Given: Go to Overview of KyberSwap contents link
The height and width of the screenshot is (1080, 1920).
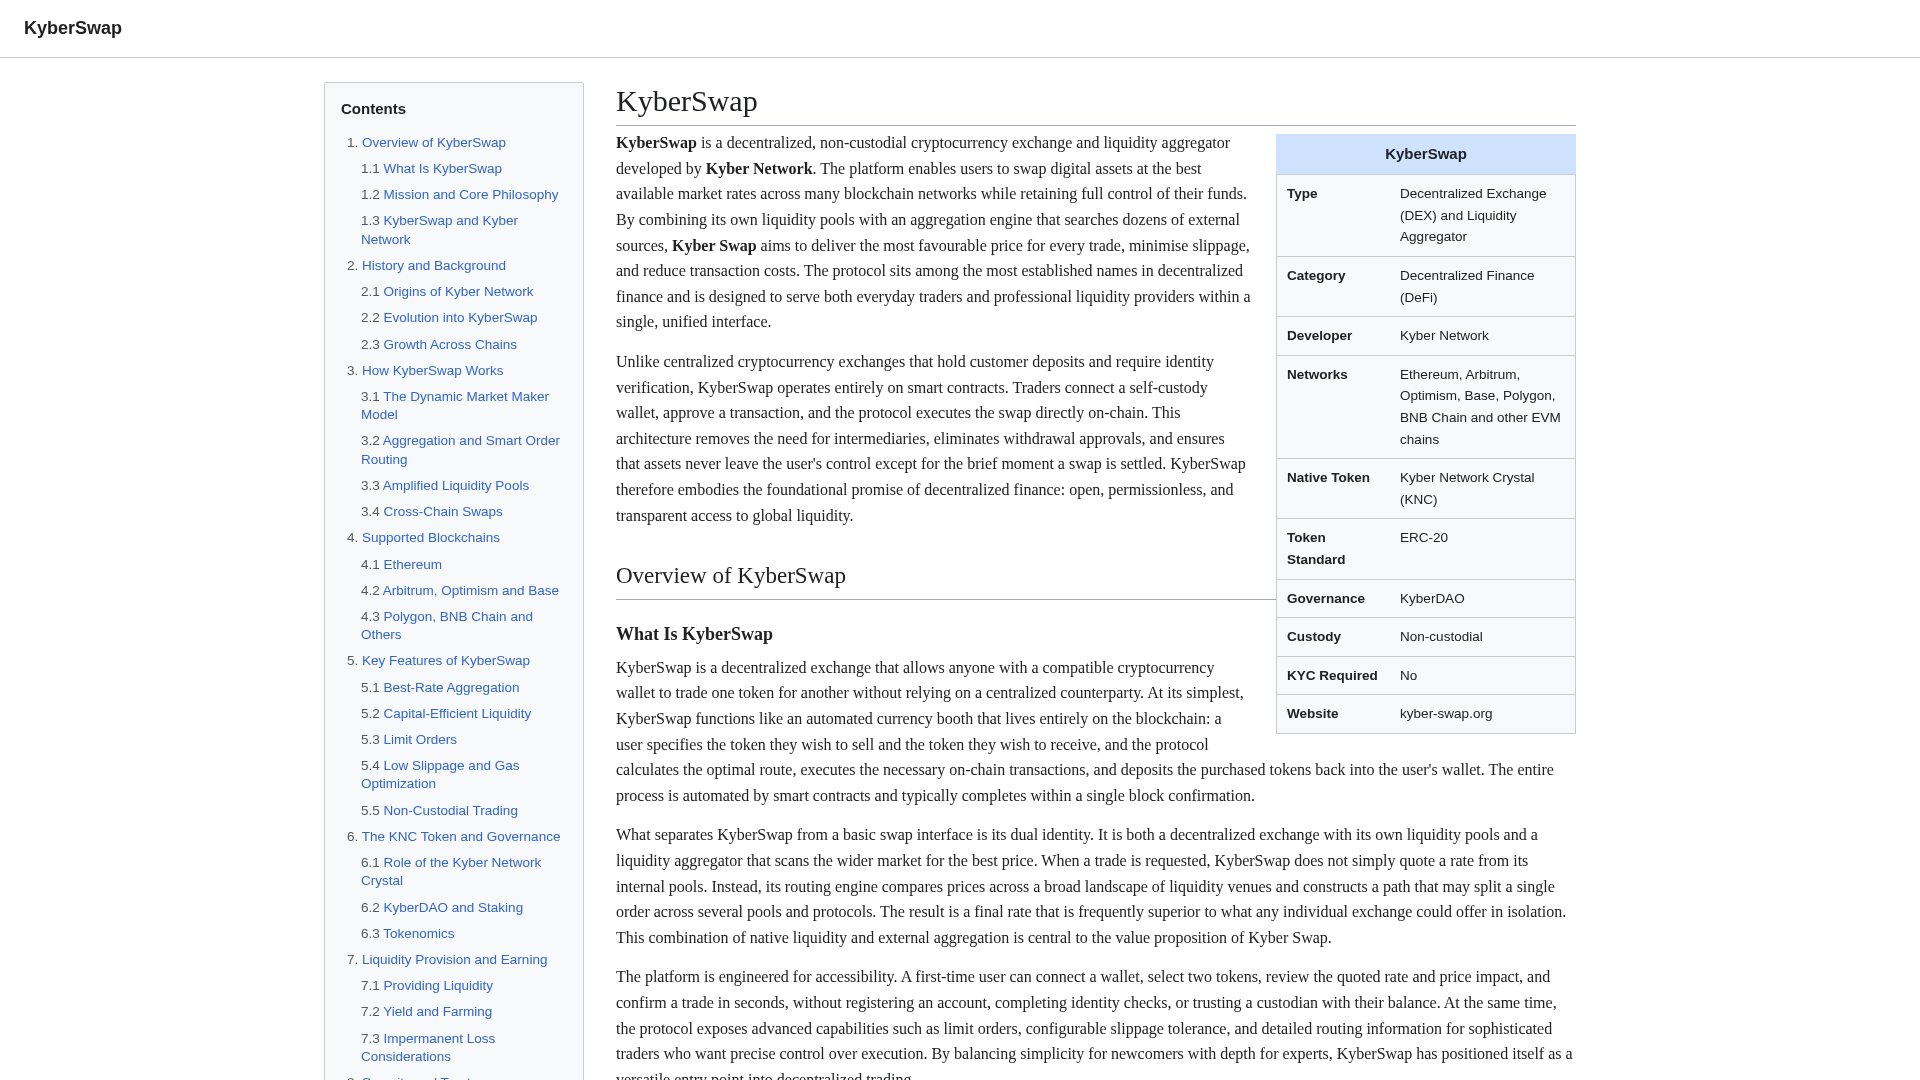Looking at the screenshot, I should point(433,143).
